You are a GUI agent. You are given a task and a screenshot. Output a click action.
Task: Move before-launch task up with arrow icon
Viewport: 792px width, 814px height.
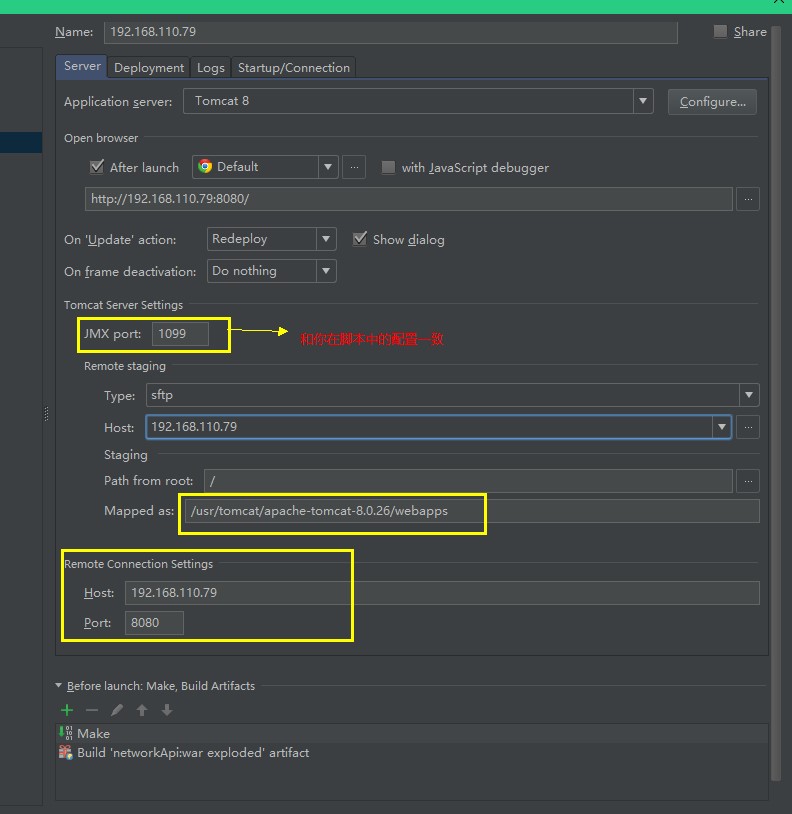(142, 710)
